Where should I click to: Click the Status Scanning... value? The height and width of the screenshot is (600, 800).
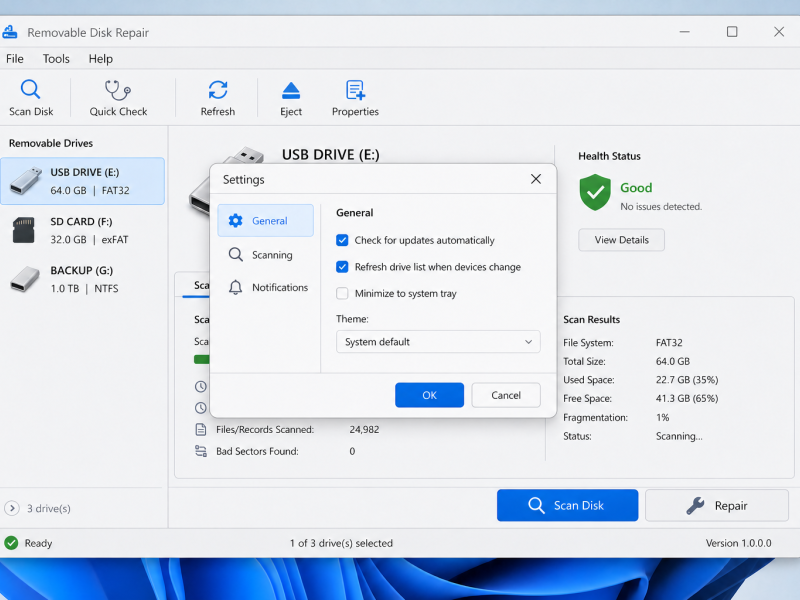tap(679, 436)
